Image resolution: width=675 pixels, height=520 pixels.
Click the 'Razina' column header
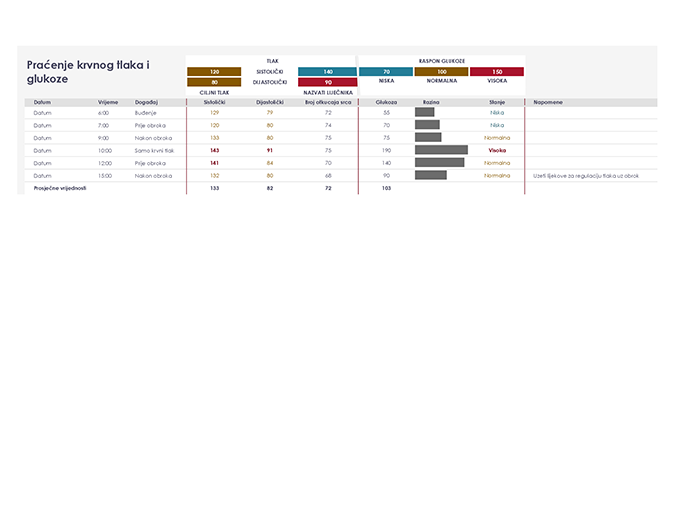pyautogui.click(x=431, y=102)
